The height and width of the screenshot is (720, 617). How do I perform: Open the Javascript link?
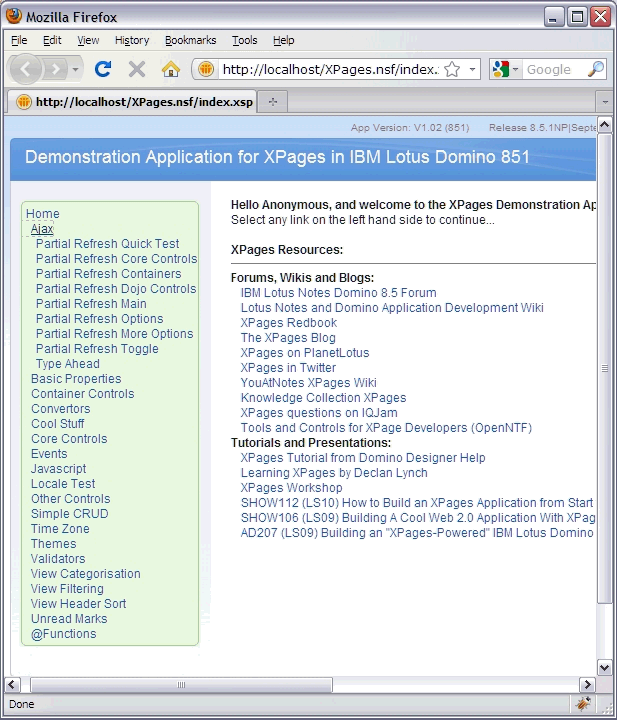pyautogui.click(x=58, y=469)
